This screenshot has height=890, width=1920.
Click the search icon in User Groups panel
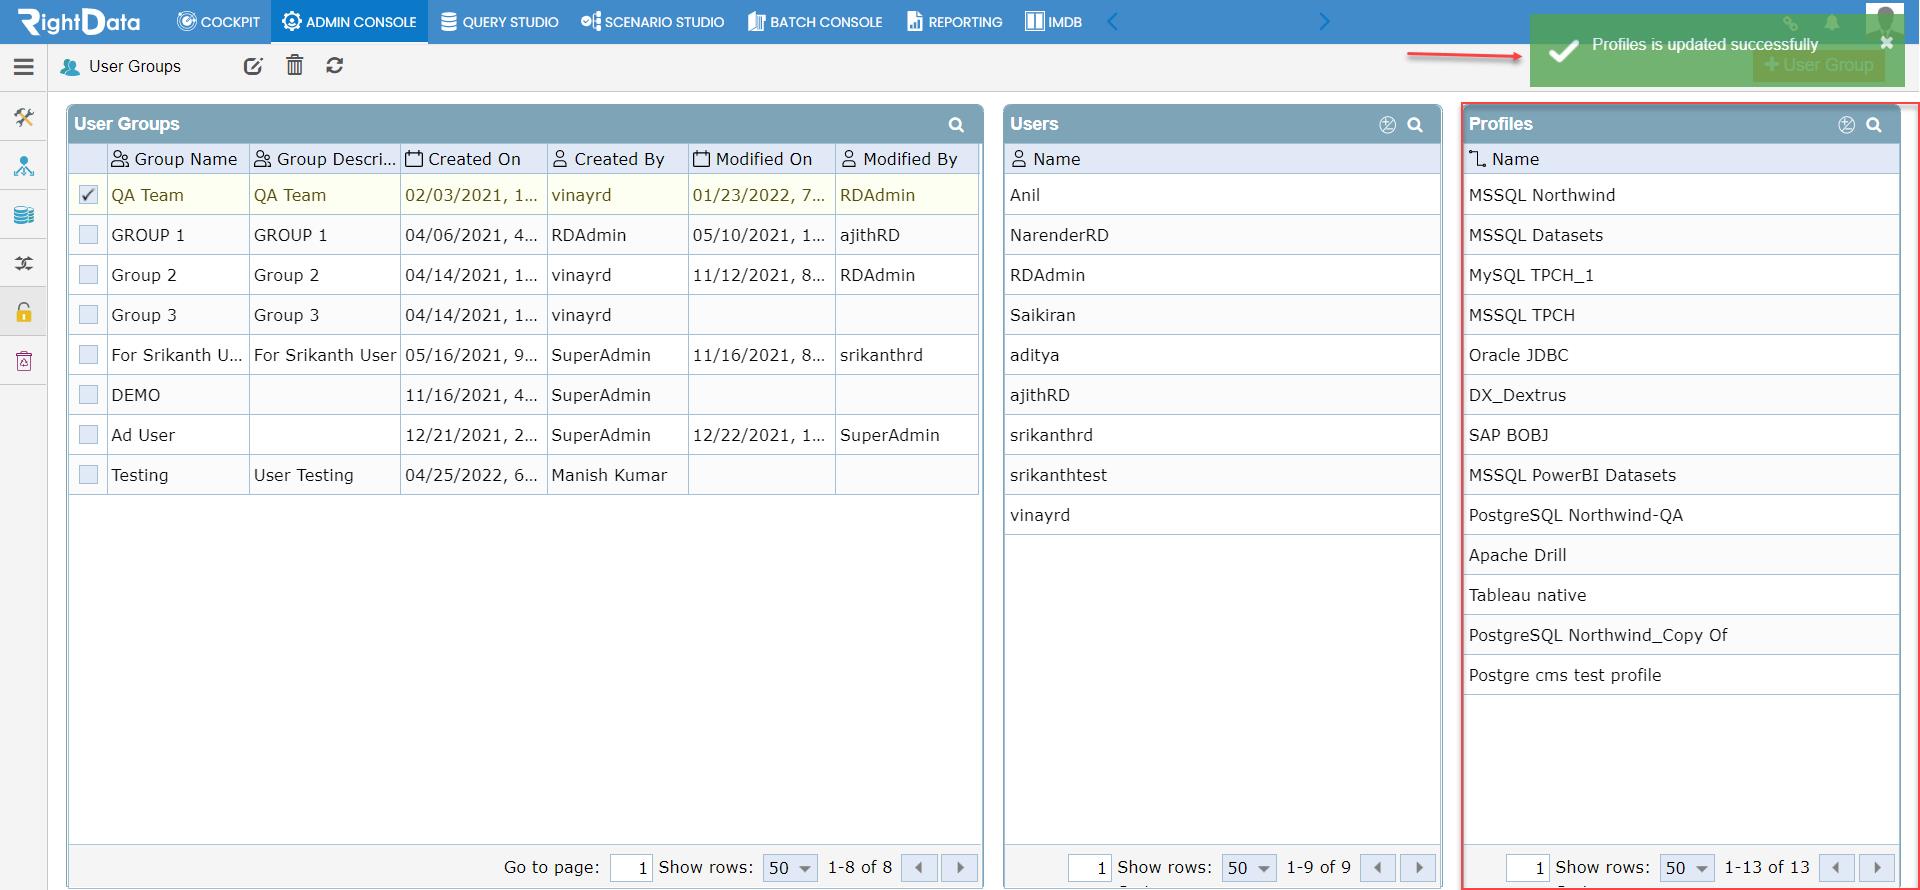[x=956, y=125]
